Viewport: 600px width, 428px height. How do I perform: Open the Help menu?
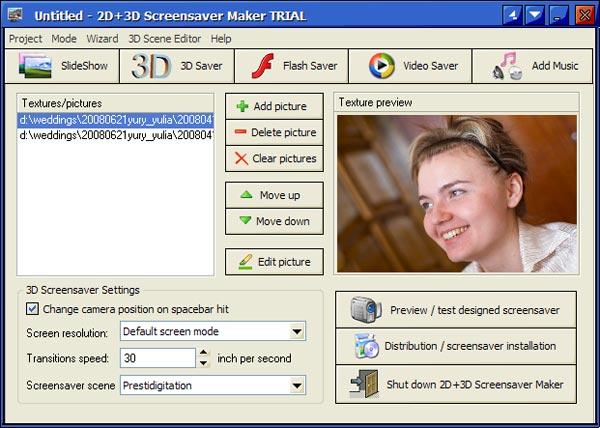click(221, 39)
